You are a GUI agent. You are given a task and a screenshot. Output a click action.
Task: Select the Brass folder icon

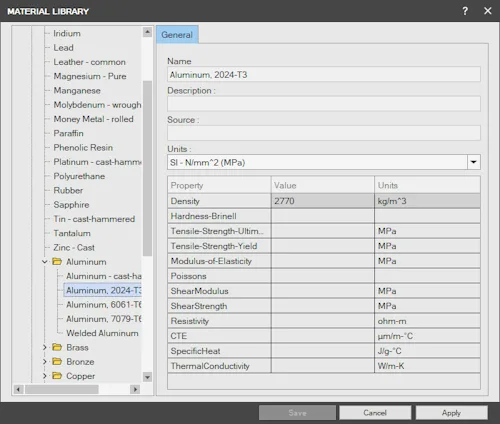click(57, 347)
